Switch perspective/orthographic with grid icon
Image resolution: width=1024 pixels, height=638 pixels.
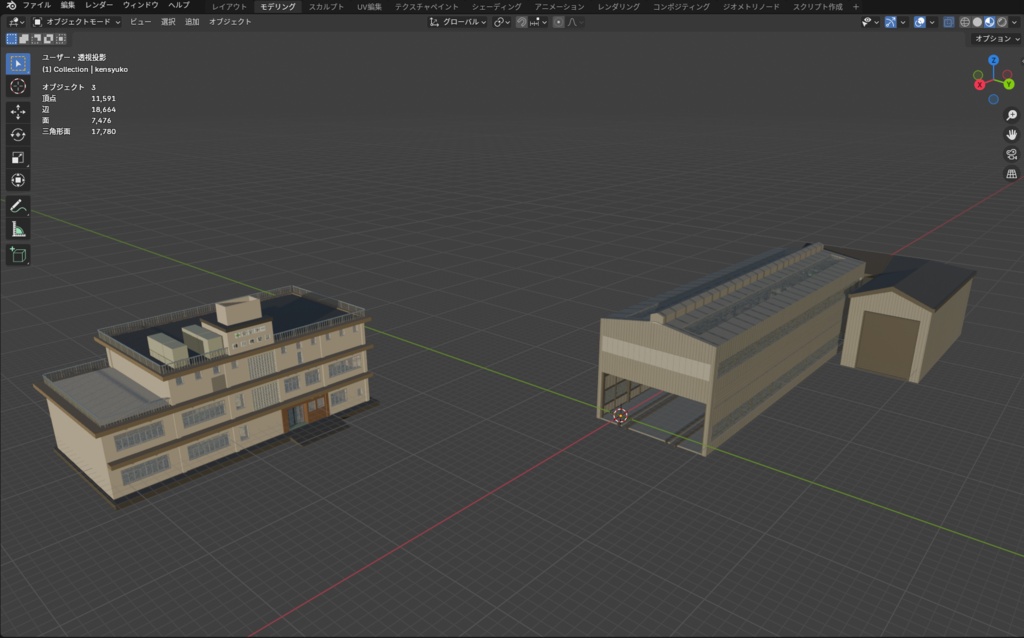point(1012,174)
